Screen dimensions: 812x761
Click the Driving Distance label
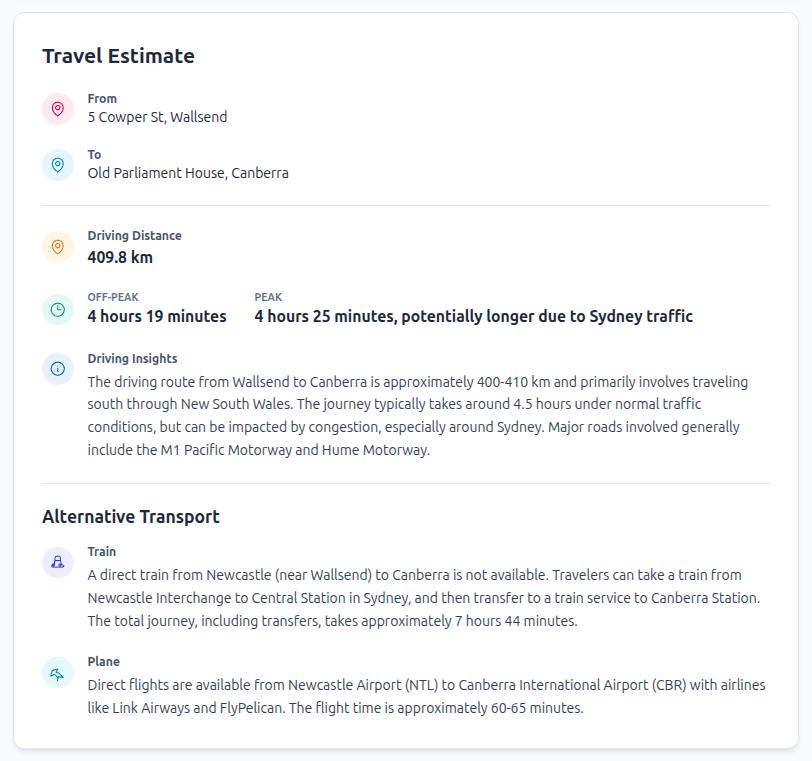[135, 236]
